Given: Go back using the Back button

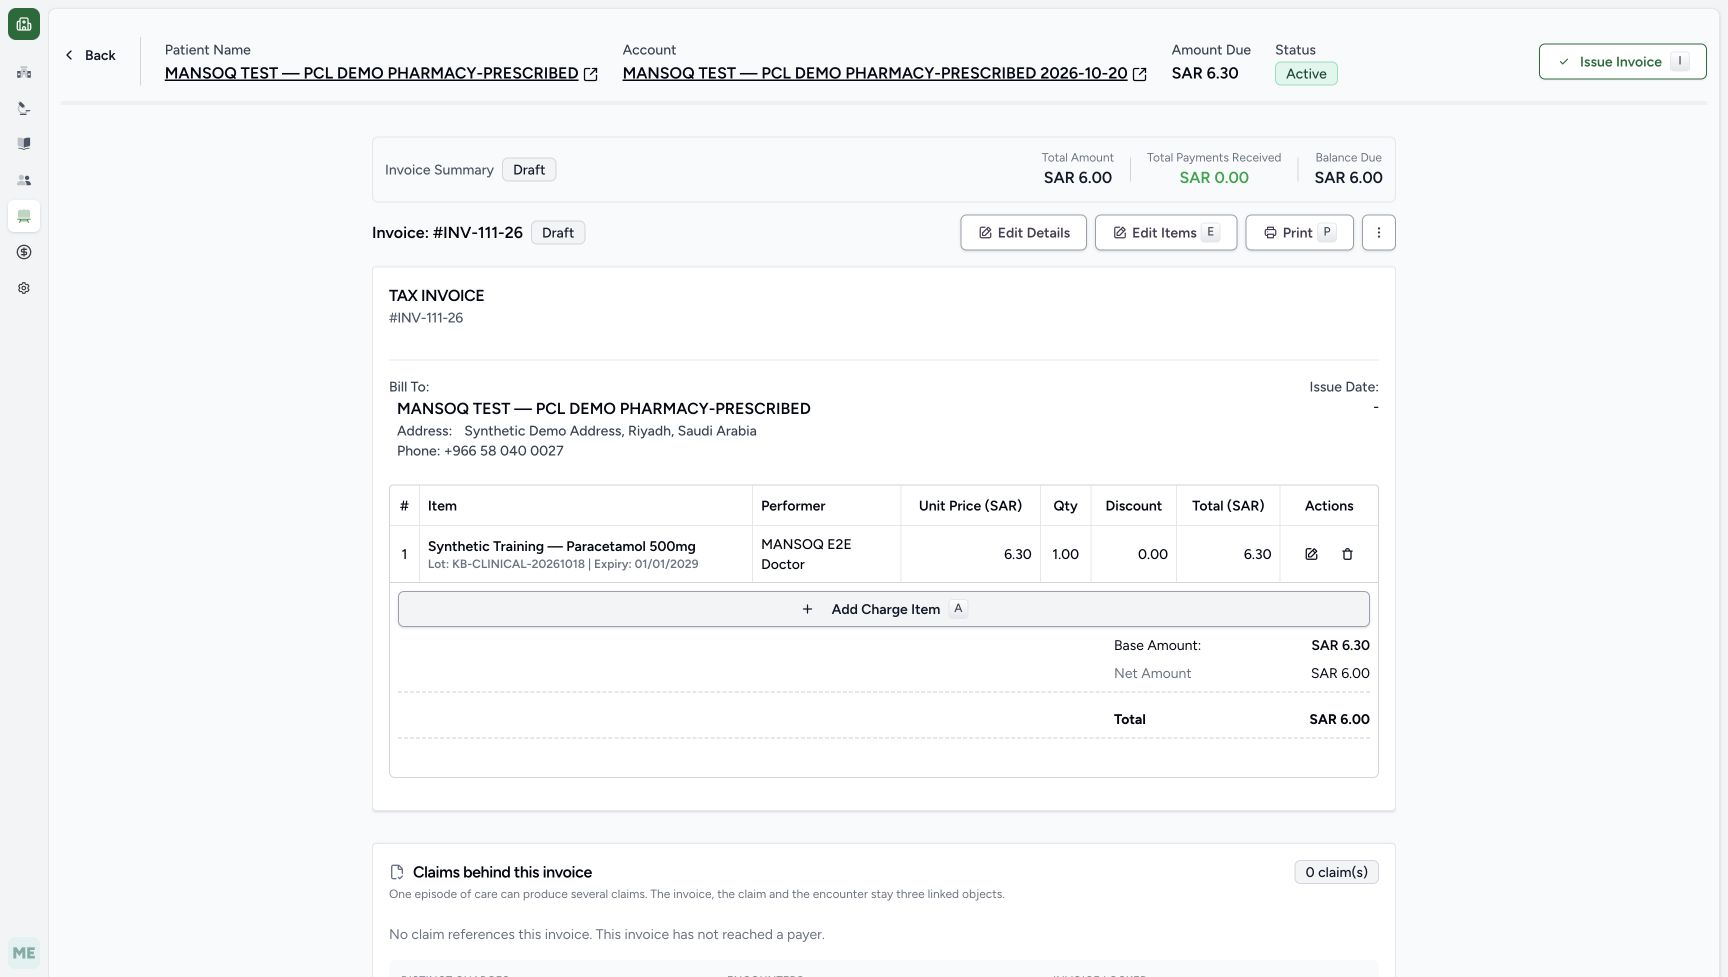Looking at the screenshot, I should click(90, 55).
